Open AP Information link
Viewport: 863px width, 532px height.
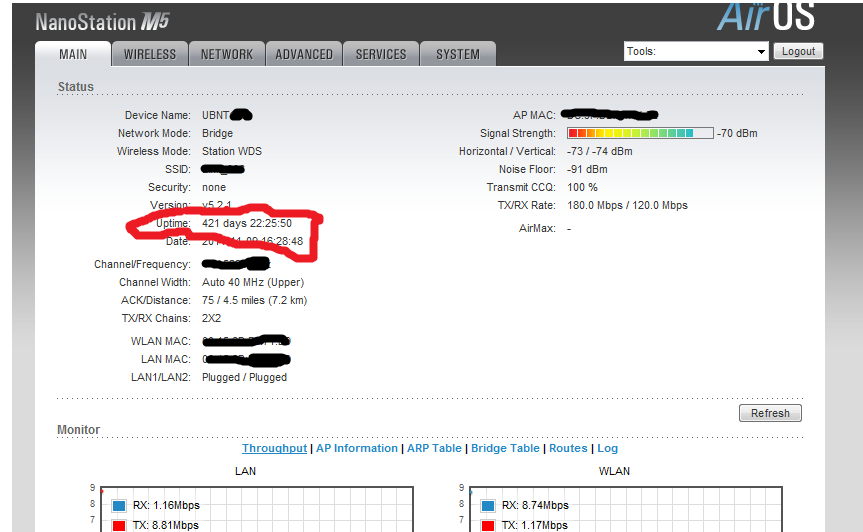pyautogui.click(x=357, y=448)
